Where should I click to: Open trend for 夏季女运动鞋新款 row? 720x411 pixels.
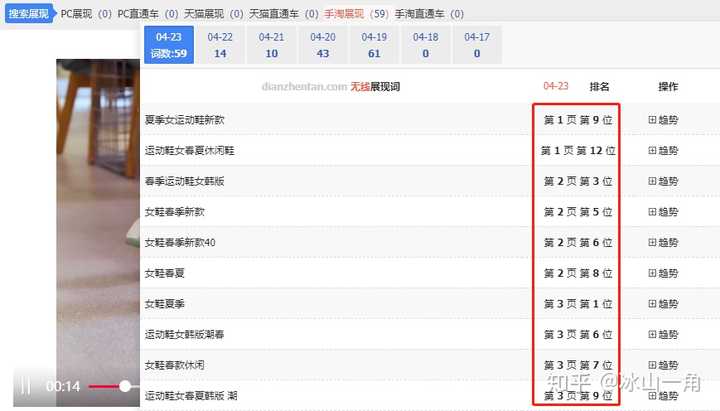663,120
